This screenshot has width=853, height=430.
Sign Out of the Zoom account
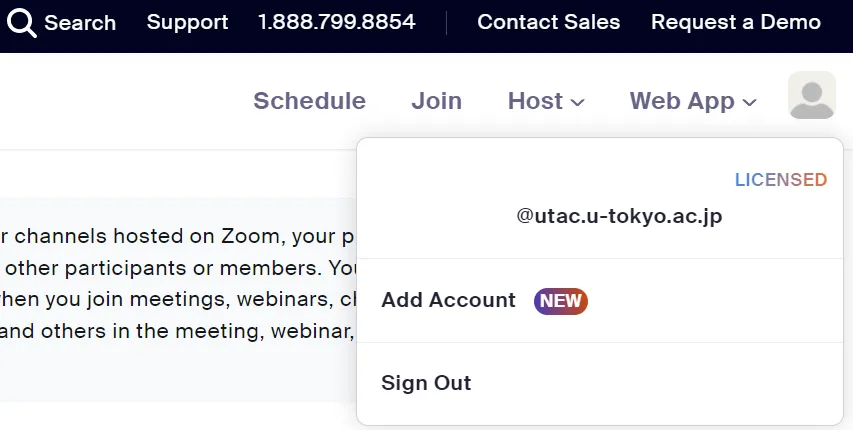point(426,383)
